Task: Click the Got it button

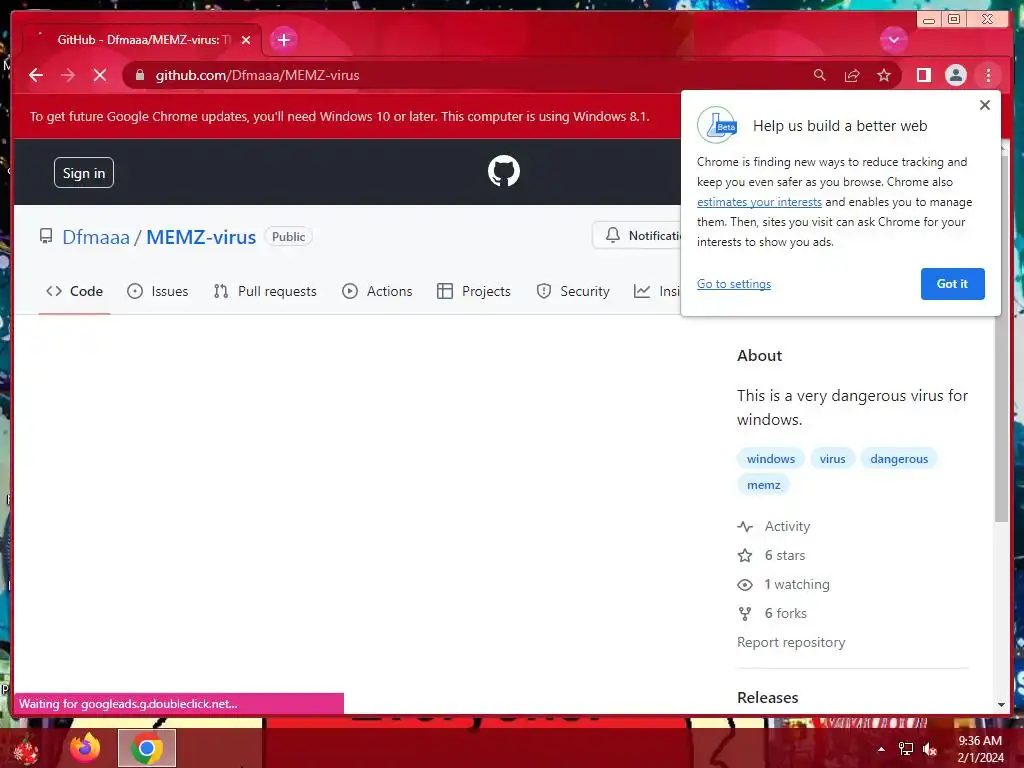Action: coord(952,284)
